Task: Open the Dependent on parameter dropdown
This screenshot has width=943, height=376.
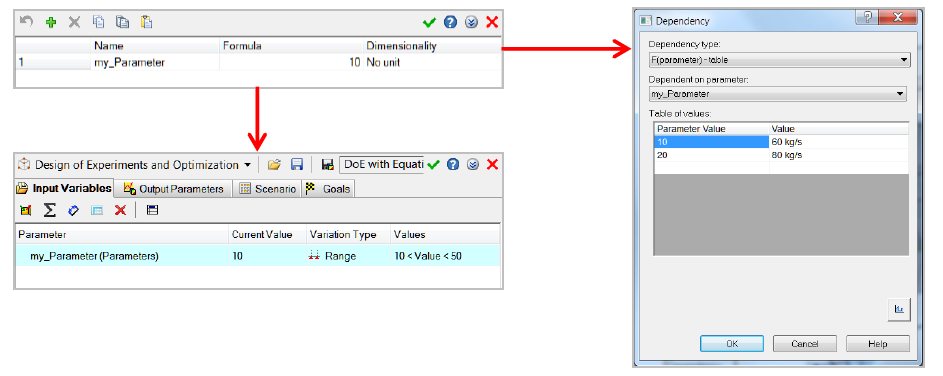Action: (778, 94)
